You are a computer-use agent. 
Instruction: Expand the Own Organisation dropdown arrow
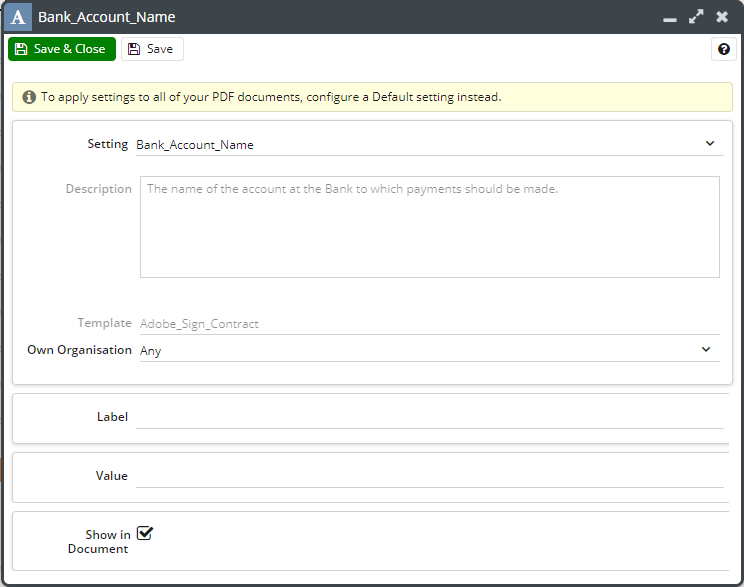[x=706, y=350]
